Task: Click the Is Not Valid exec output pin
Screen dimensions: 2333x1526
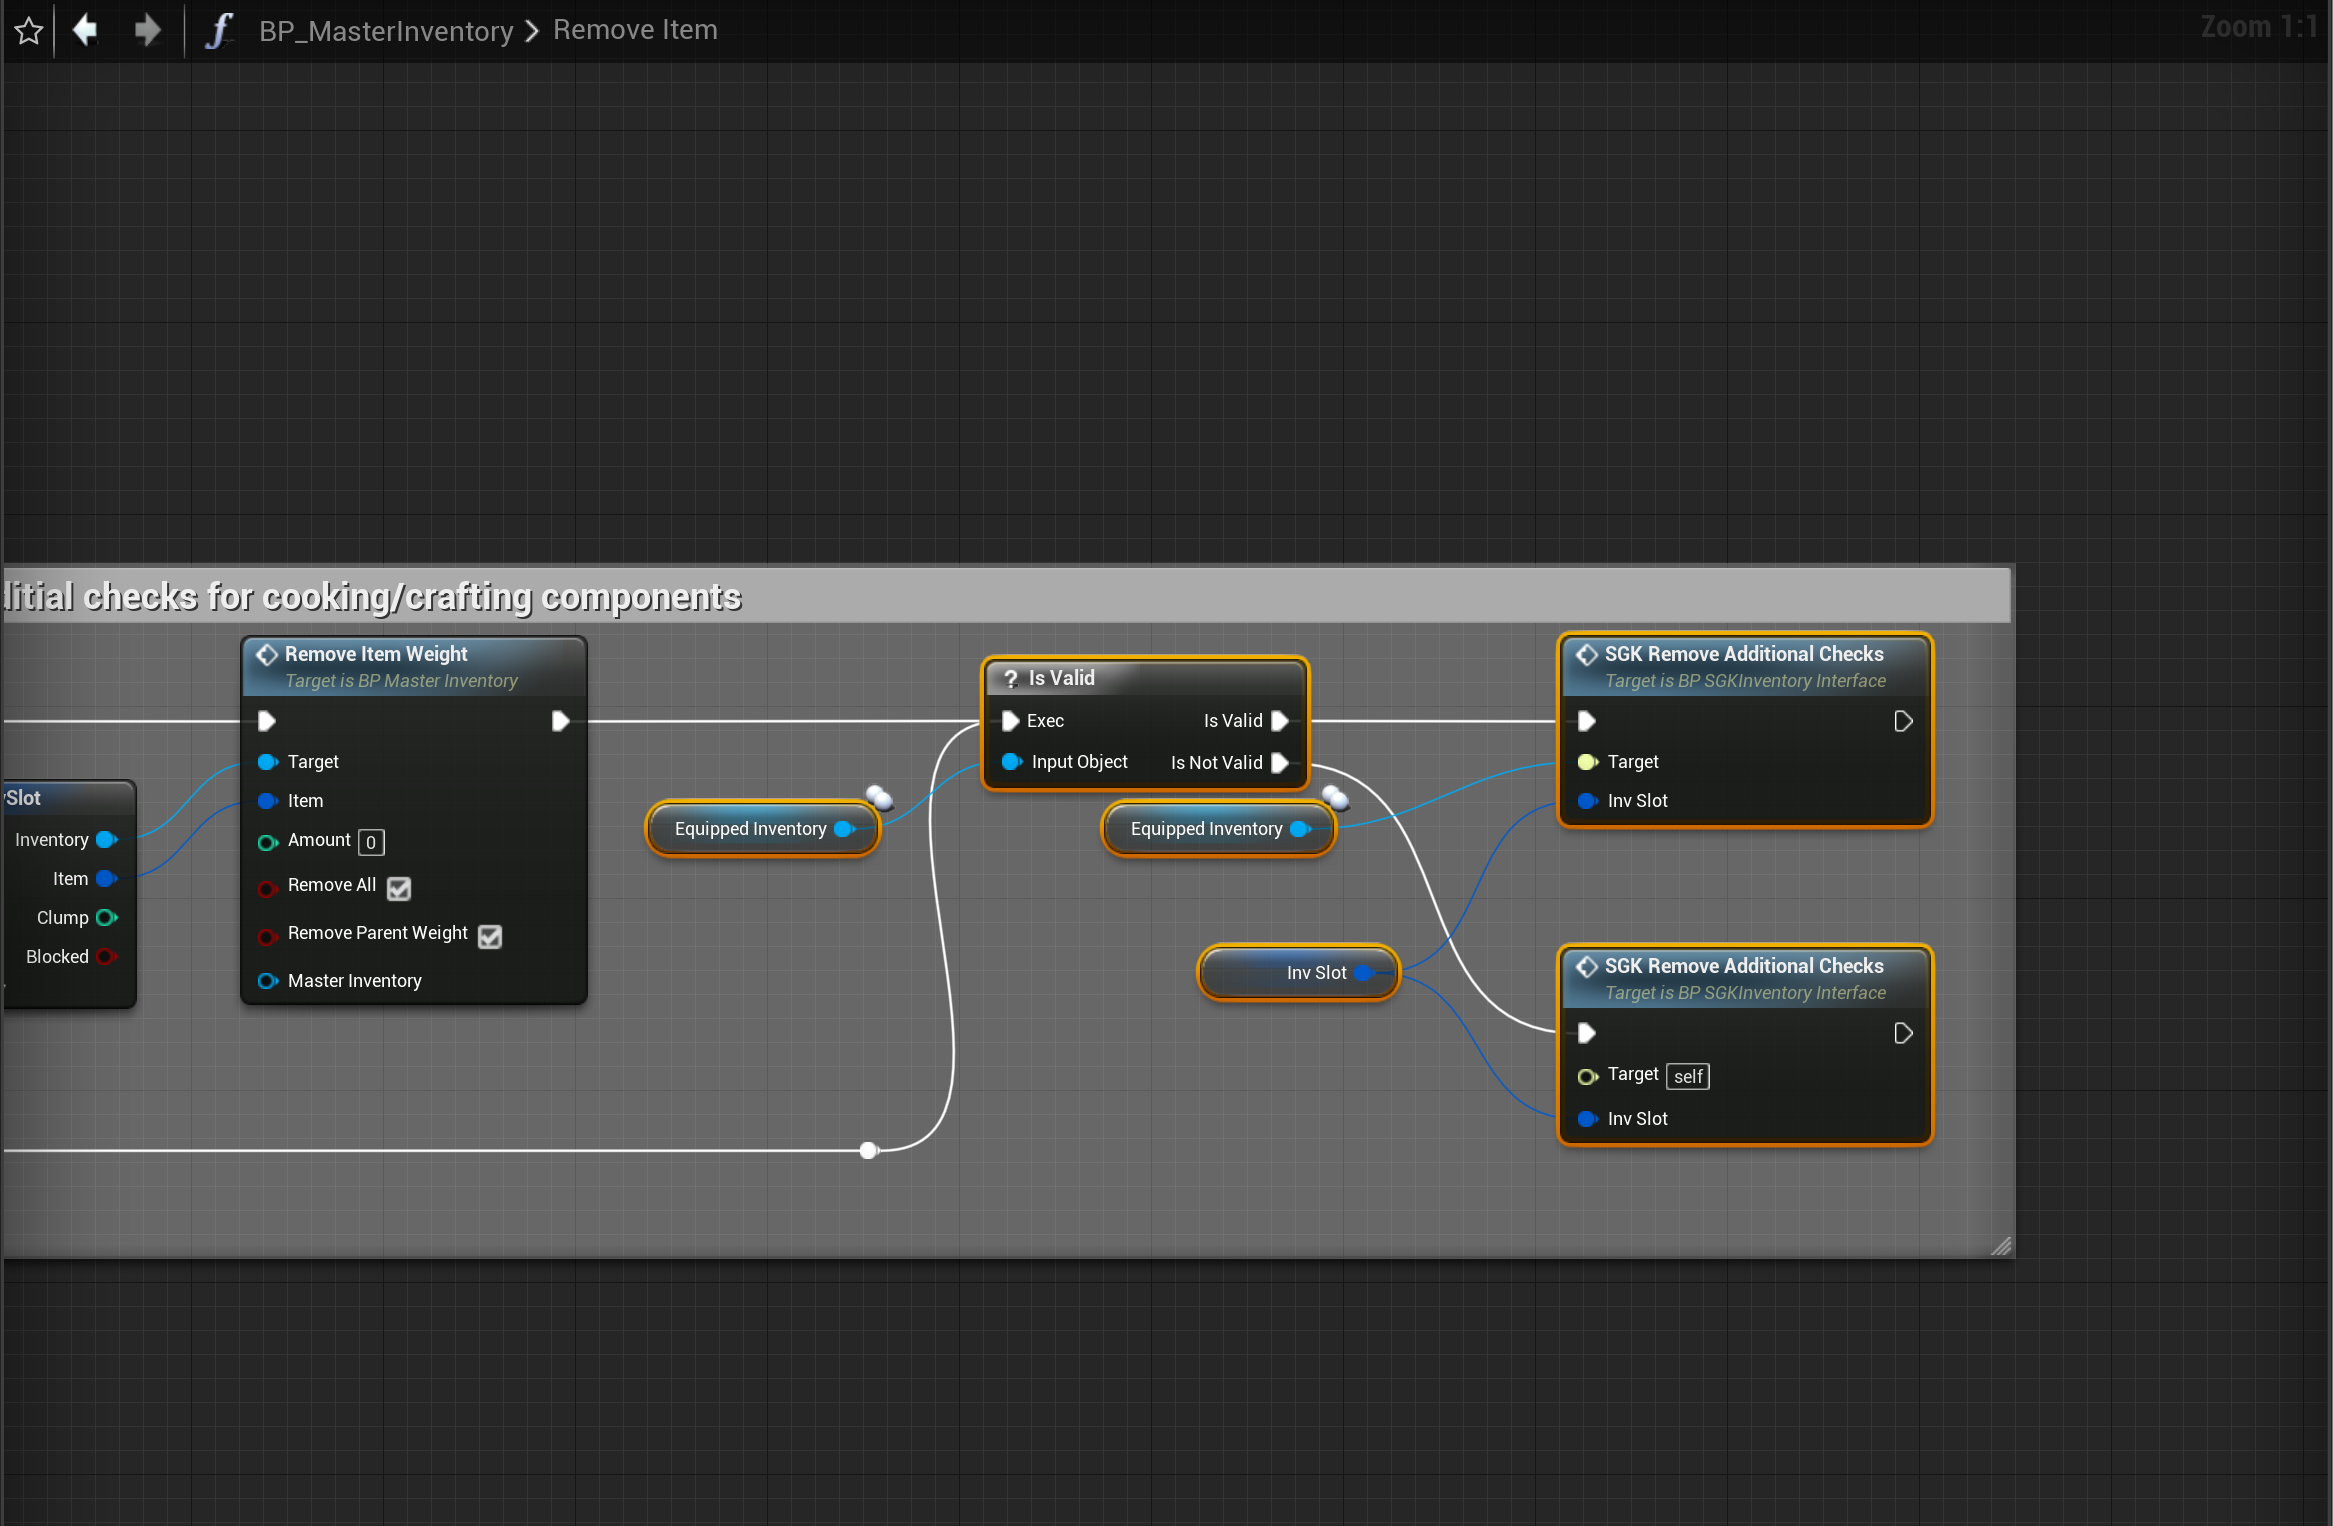Action: [x=1279, y=763]
